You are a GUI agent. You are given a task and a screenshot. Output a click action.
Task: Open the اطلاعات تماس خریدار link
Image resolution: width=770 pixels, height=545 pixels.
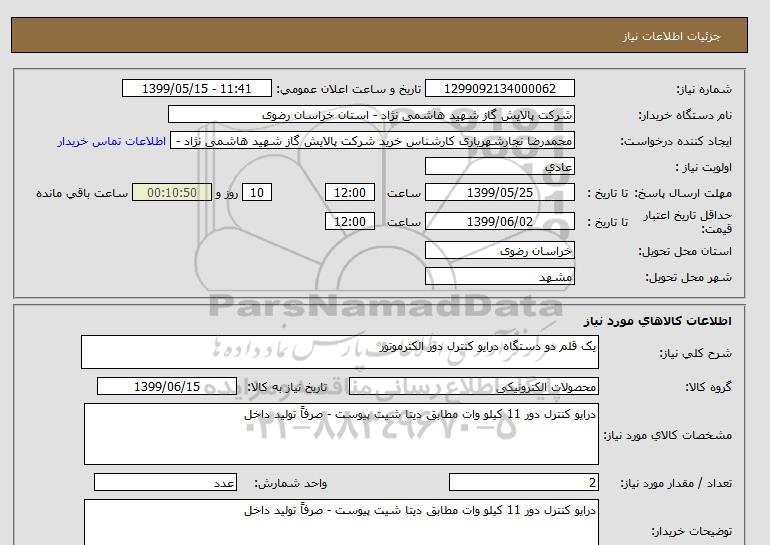pos(111,141)
